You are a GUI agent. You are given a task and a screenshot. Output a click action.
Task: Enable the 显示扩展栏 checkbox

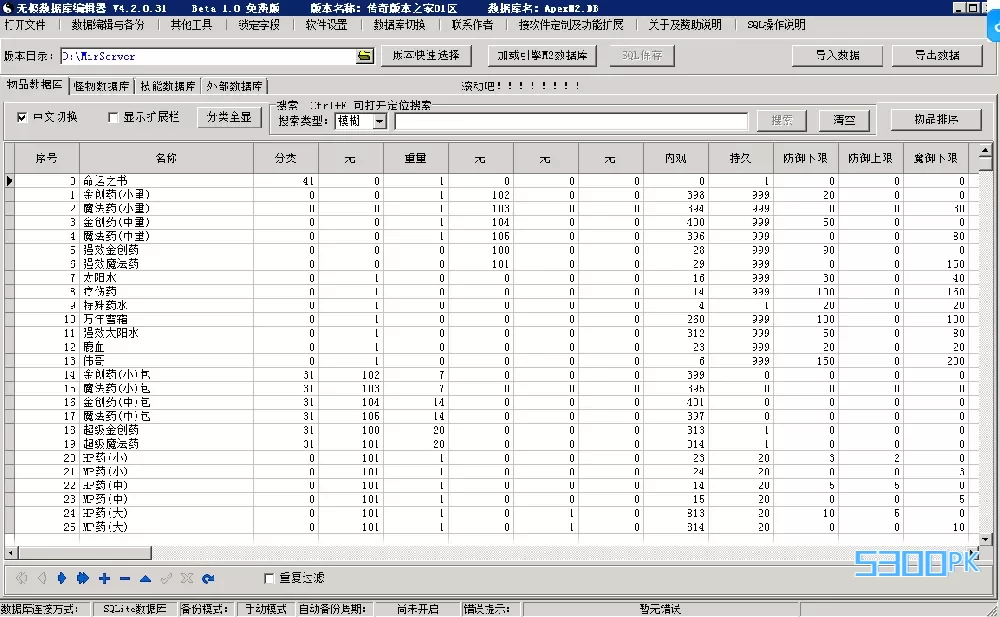tap(113, 117)
